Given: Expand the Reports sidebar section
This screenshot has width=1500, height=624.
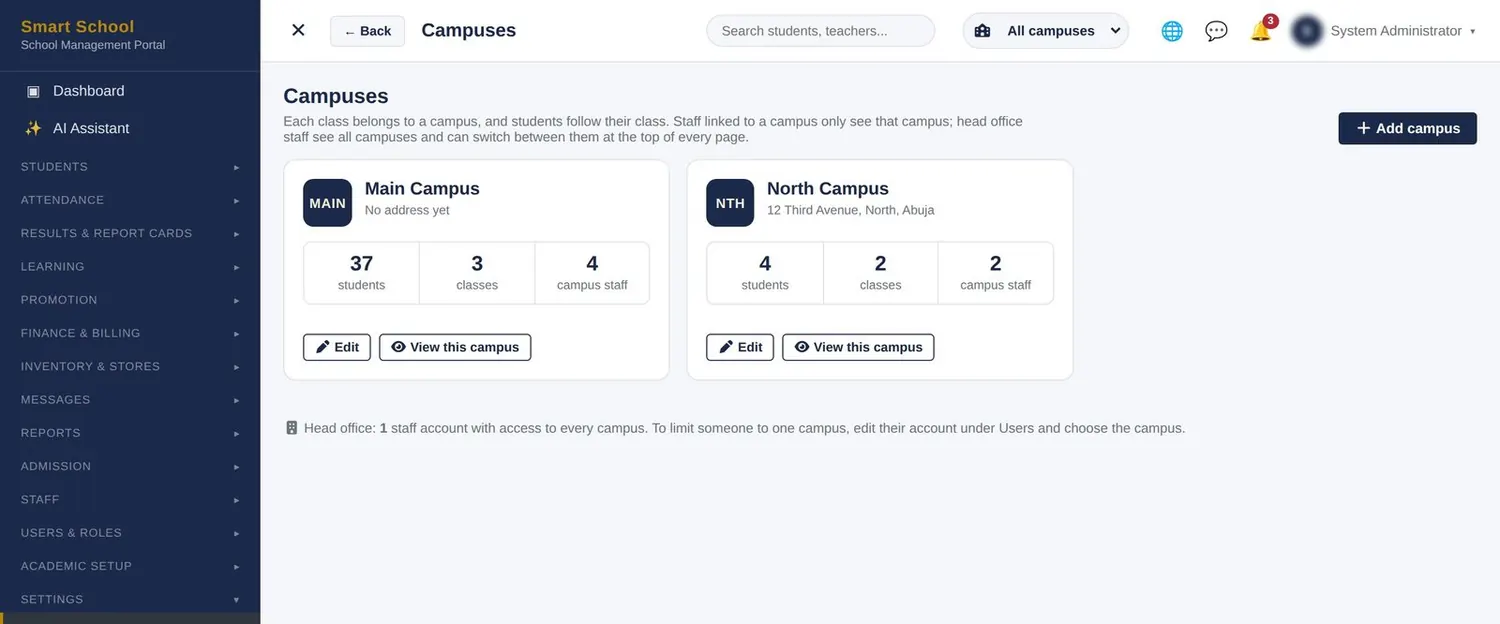Looking at the screenshot, I should tap(130, 433).
